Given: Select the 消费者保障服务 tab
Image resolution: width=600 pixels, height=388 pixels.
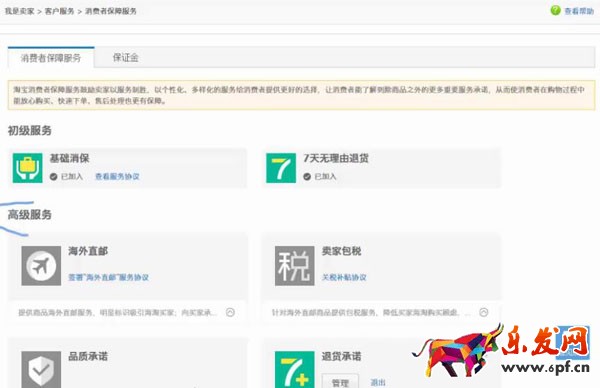Looking at the screenshot, I should click(x=51, y=58).
